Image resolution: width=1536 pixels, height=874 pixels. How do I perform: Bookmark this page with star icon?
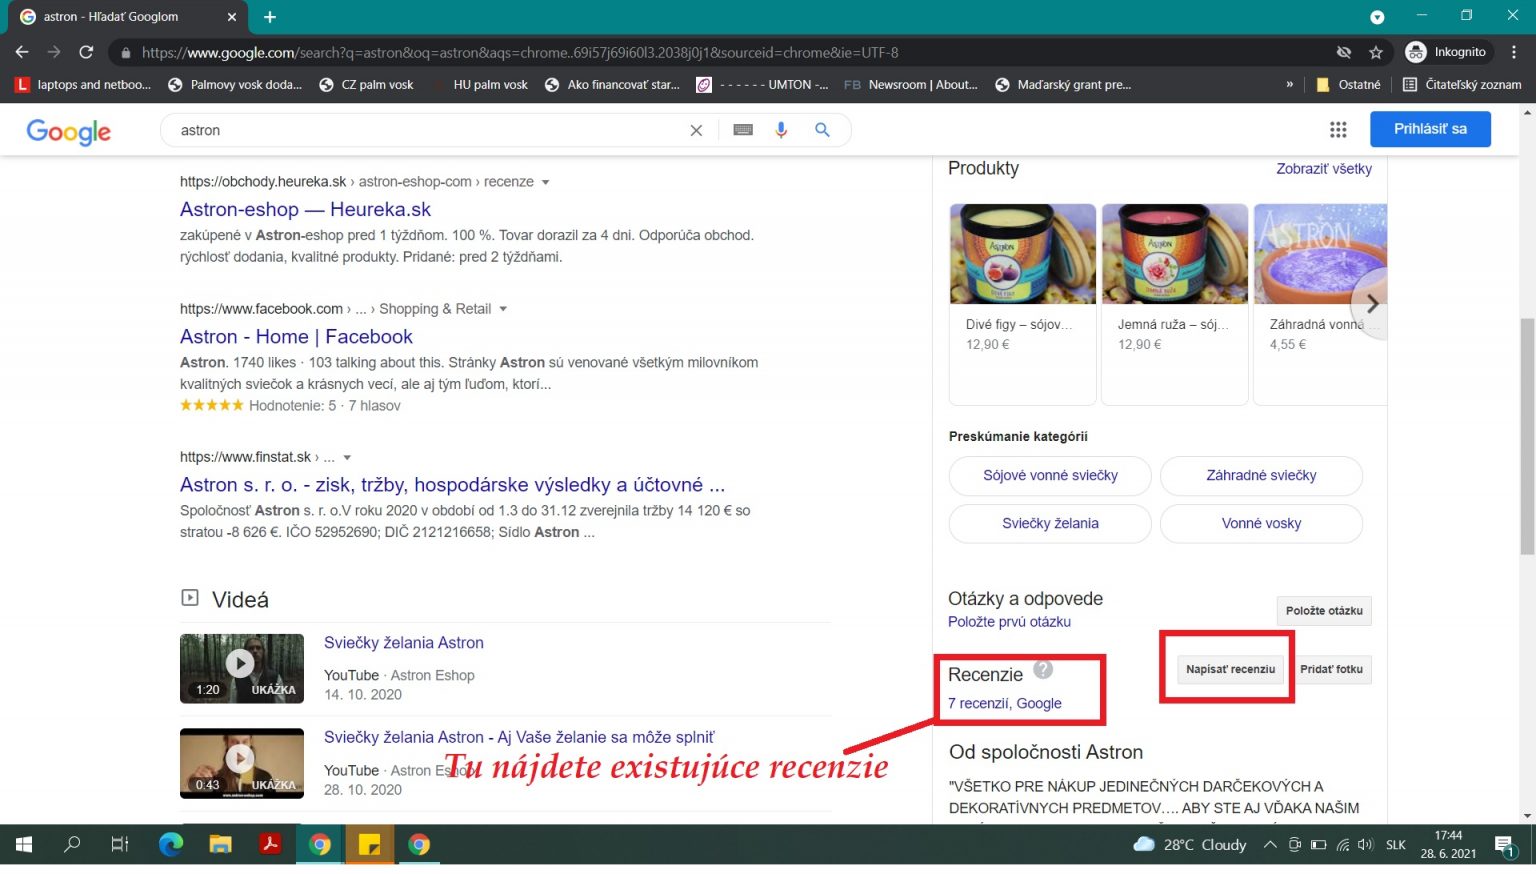1376,52
